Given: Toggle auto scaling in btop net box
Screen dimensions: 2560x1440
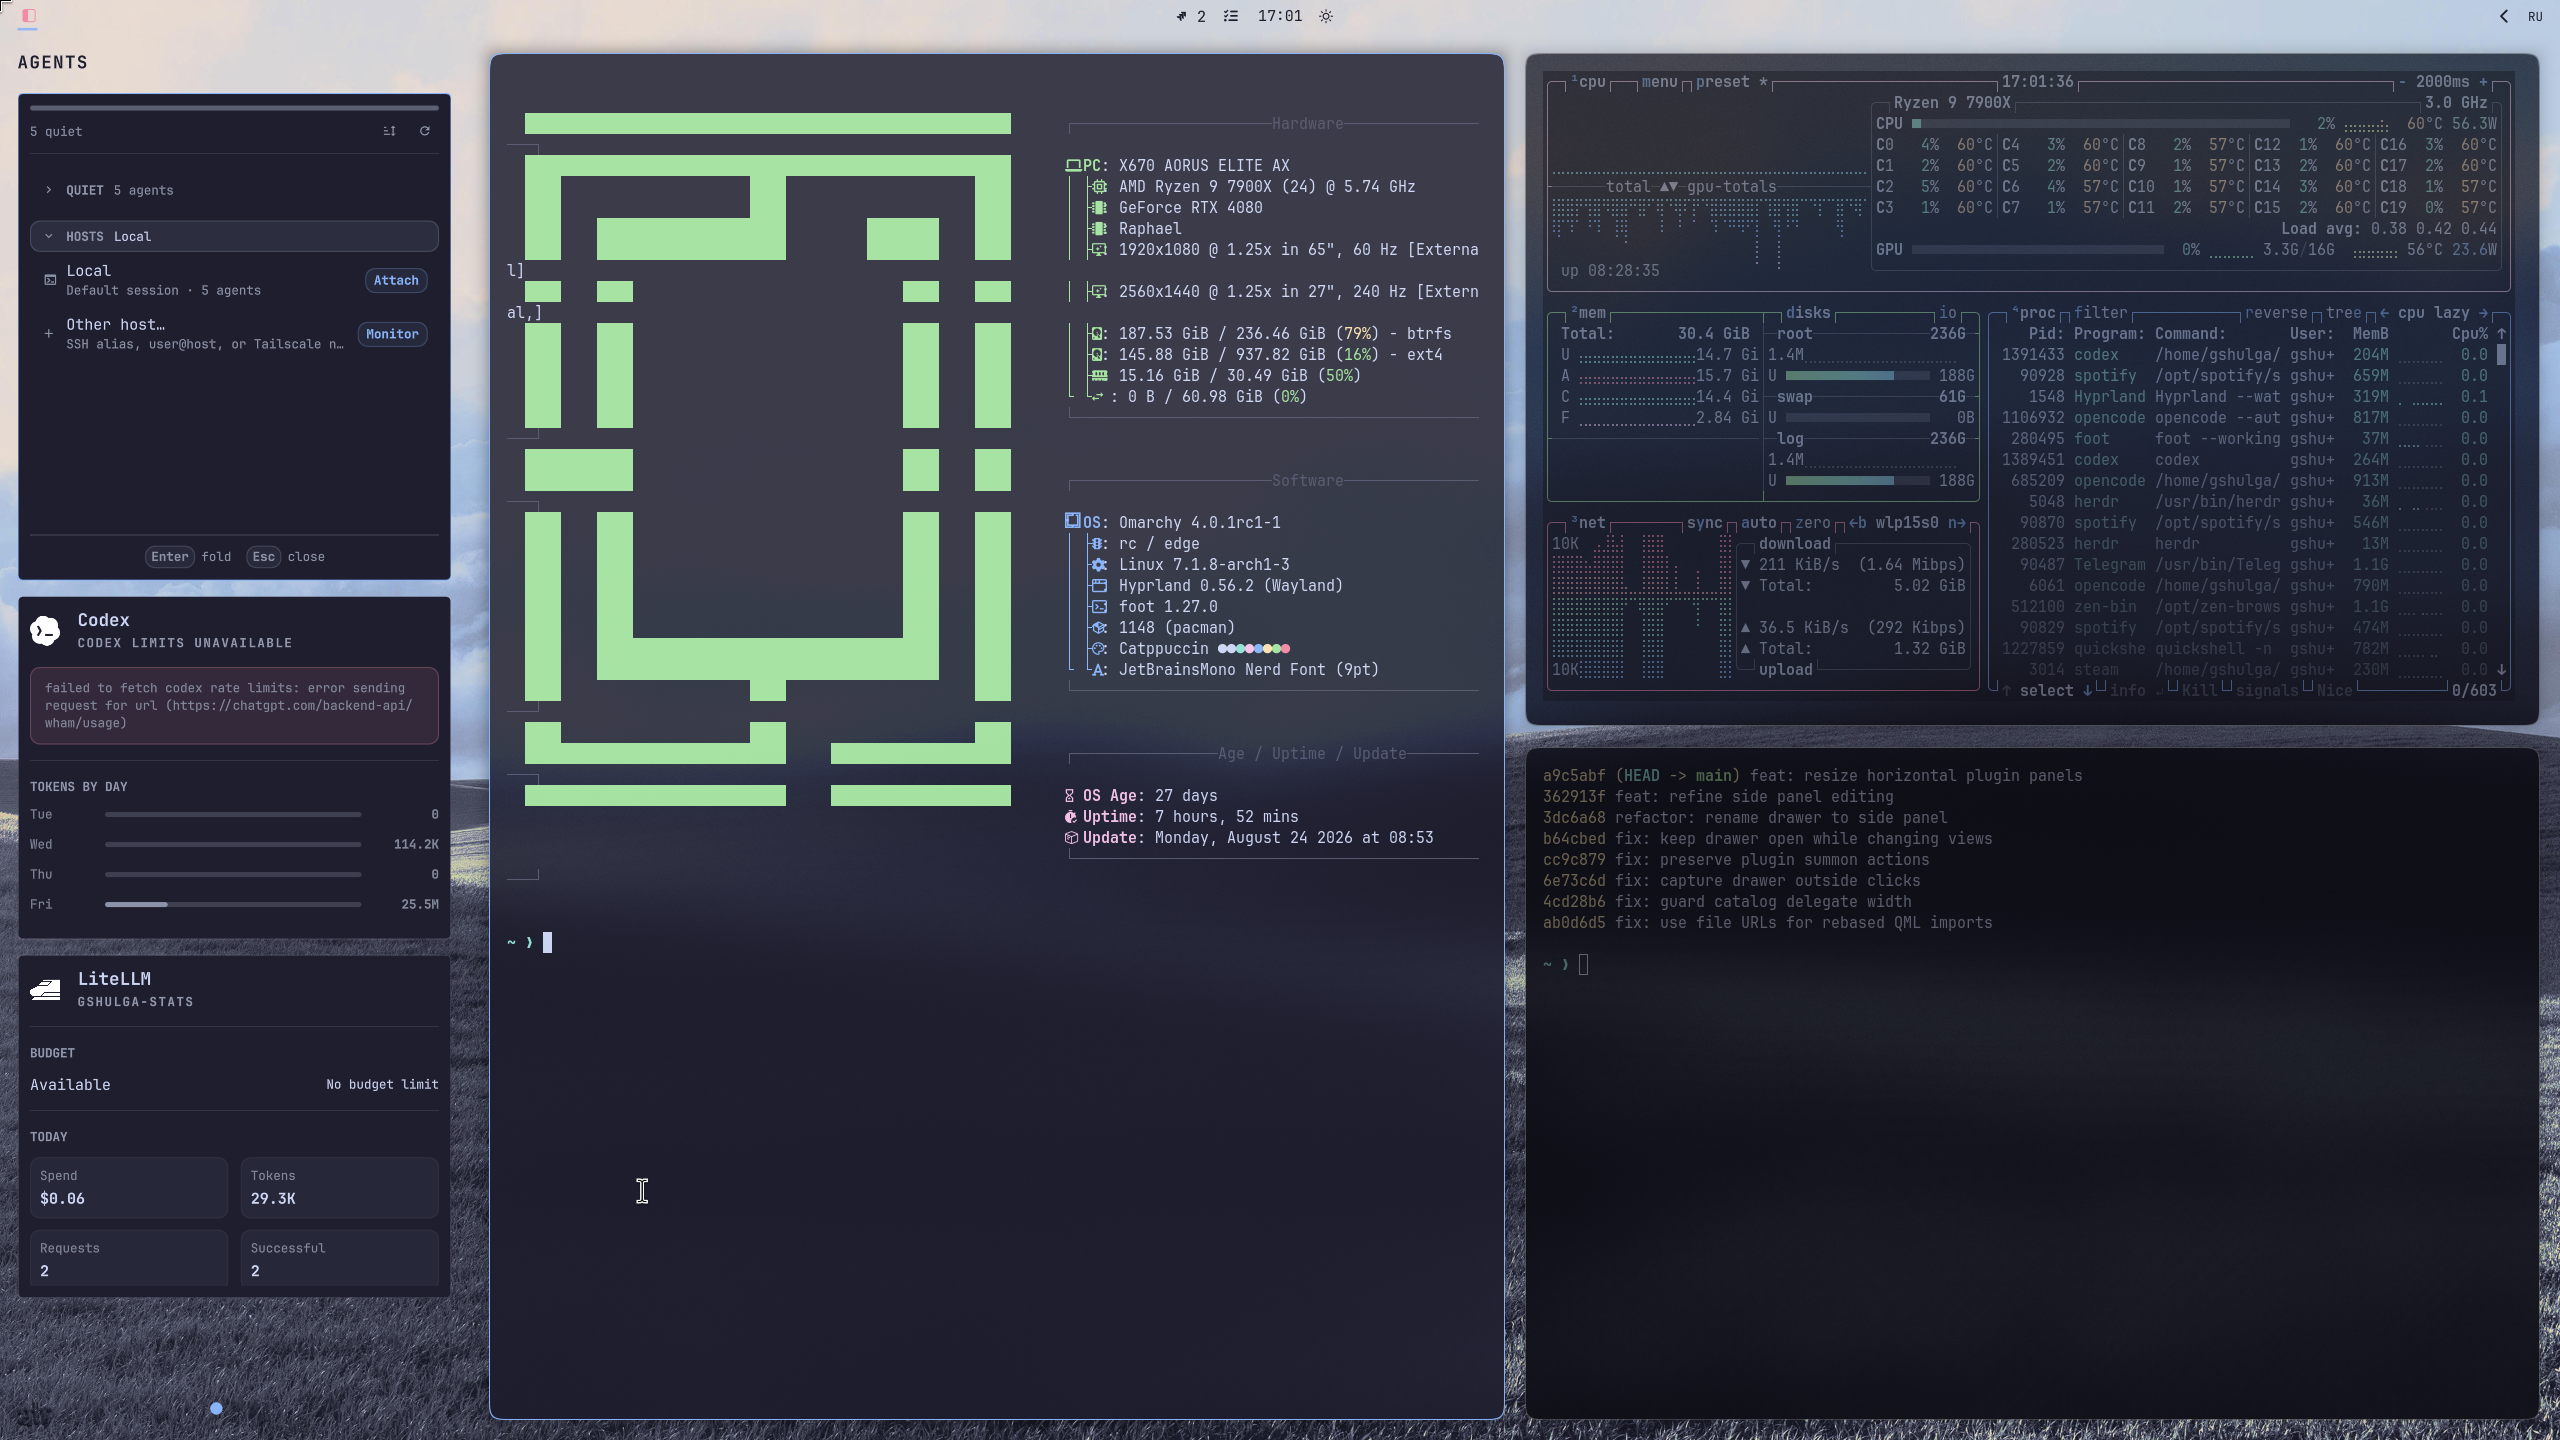Looking at the screenshot, I should point(1758,523).
